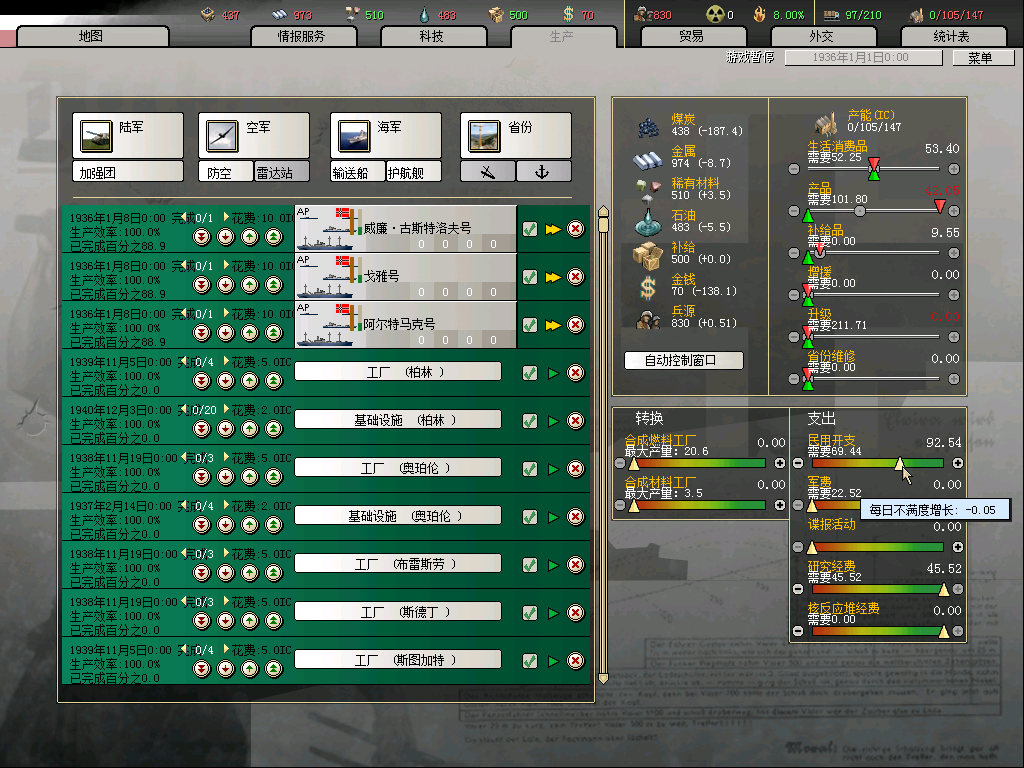Toggle the checkmark for 工厂（斯图加特）

pyautogui.click(x=530, y=661)
